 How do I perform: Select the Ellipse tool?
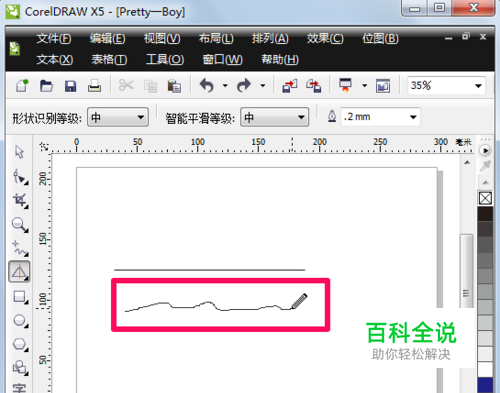20,321
